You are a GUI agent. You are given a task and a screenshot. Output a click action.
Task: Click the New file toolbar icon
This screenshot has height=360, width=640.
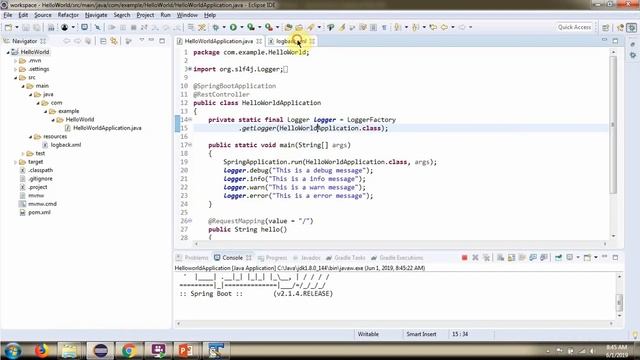(8, 27)
